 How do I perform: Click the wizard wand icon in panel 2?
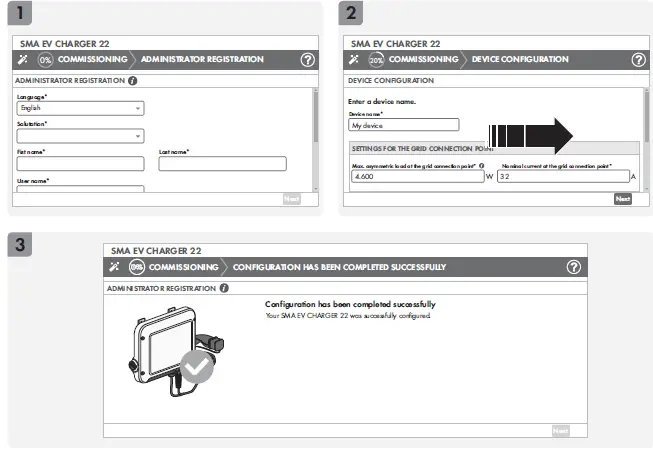[354, 60]
